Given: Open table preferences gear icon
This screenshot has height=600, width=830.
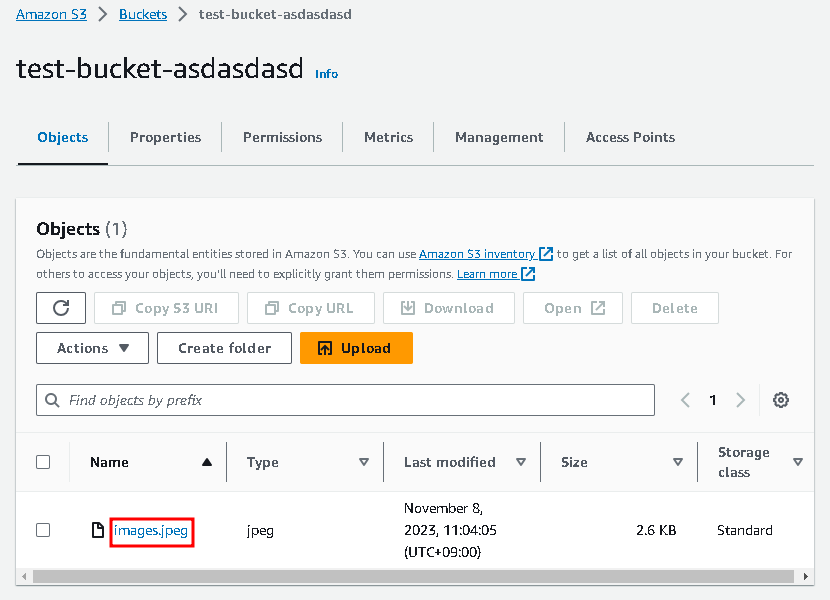Looking at the screenshot, I should pyautogui.click(x=781, y=400).
